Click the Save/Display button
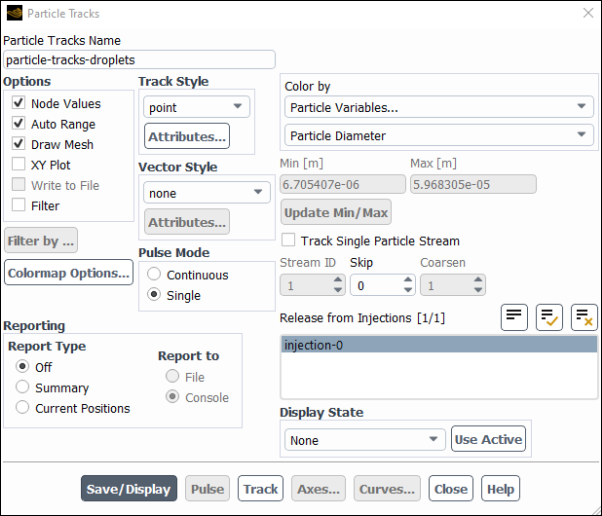This screenshot has height=516, width=602. click(129, 488)
